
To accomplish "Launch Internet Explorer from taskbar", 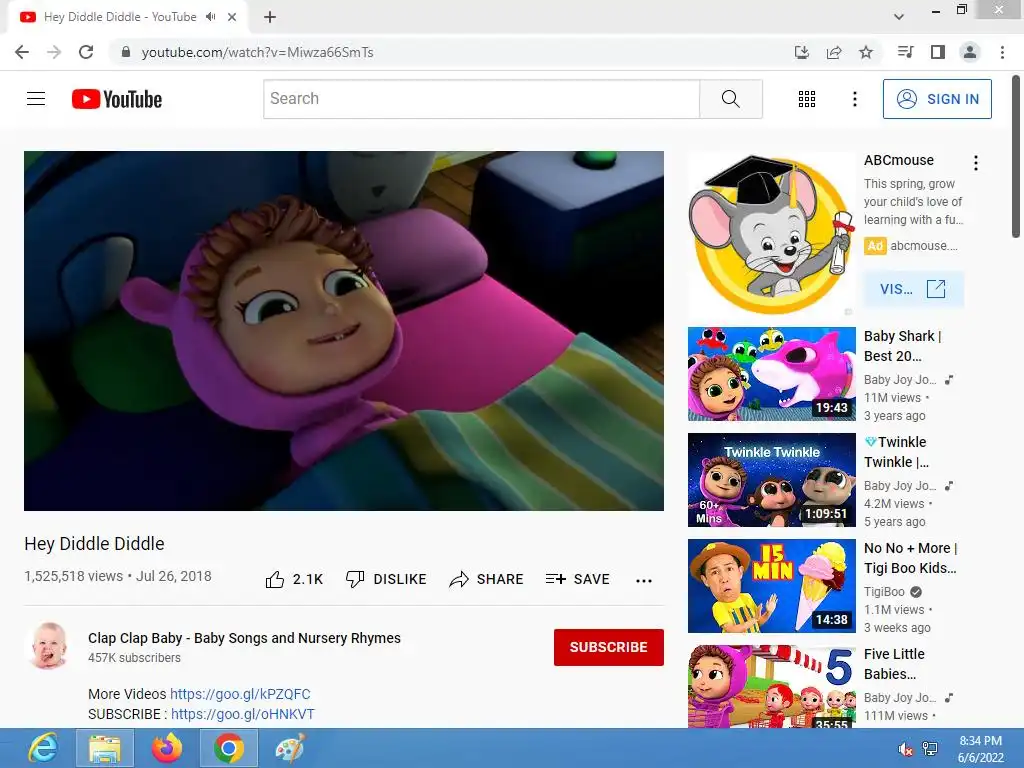I will pyautogui.click(x=42, y=748).
